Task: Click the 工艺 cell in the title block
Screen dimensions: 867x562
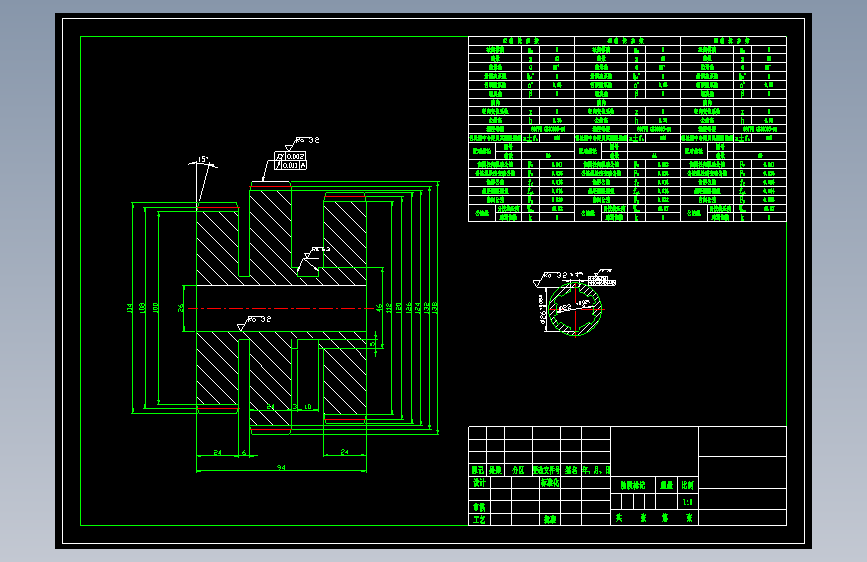Action: point(479,519)
